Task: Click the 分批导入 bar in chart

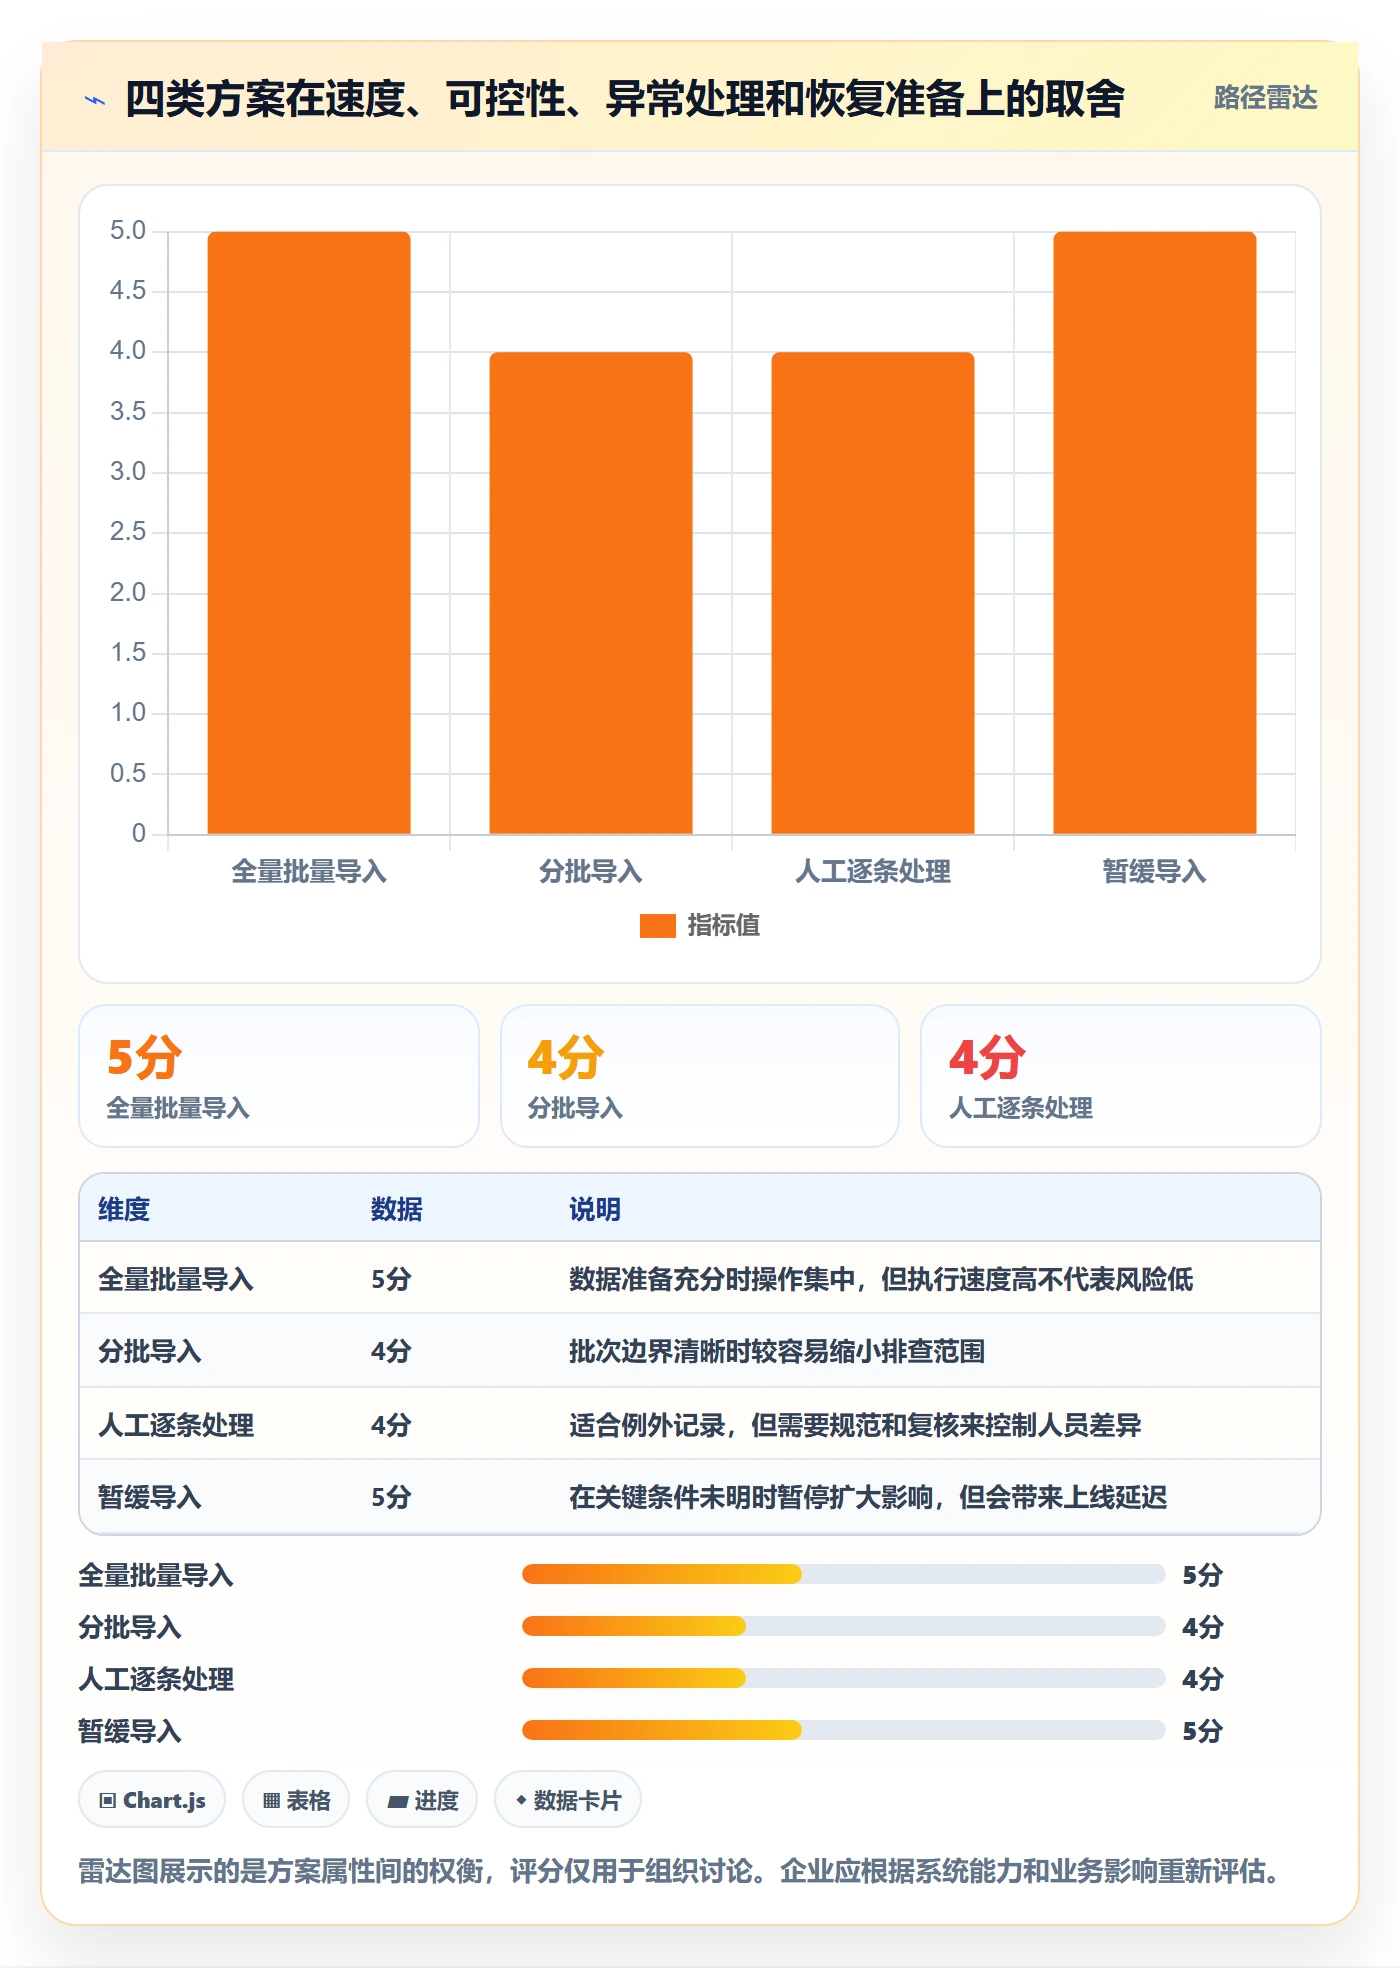Action: coord(591,593)
